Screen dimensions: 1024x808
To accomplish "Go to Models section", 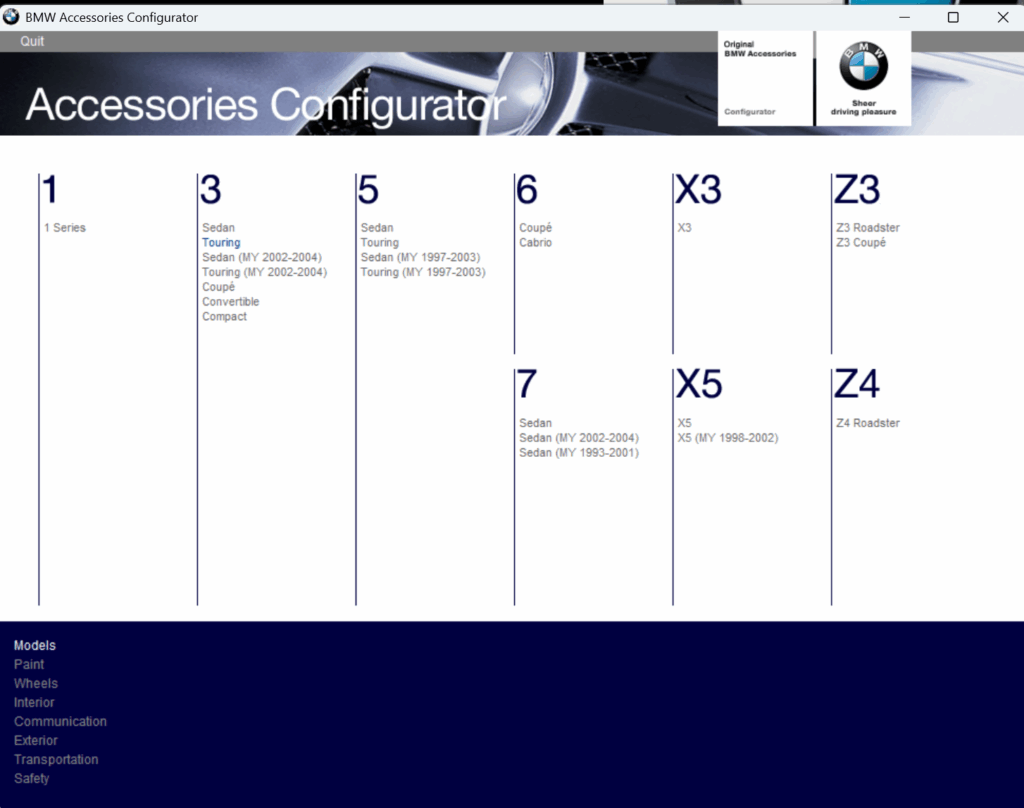I will point(35,645).
